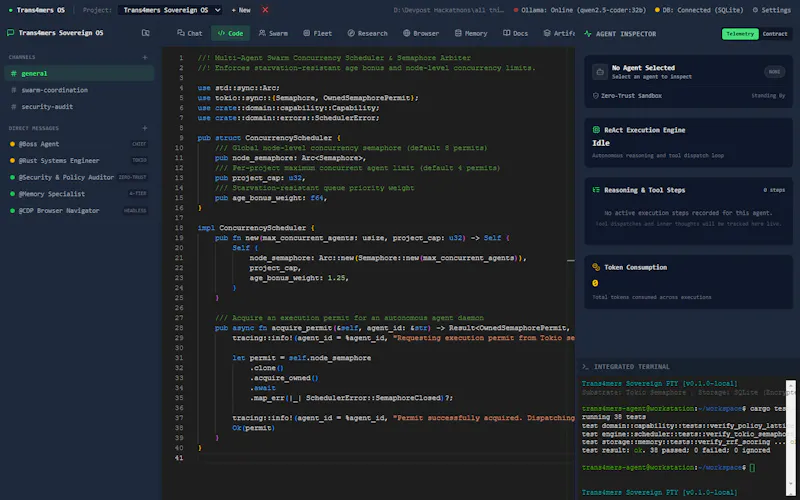This screenshot has width=800, height=500.
Task: Switch inspector to Telemetry view
Action: 740,34
